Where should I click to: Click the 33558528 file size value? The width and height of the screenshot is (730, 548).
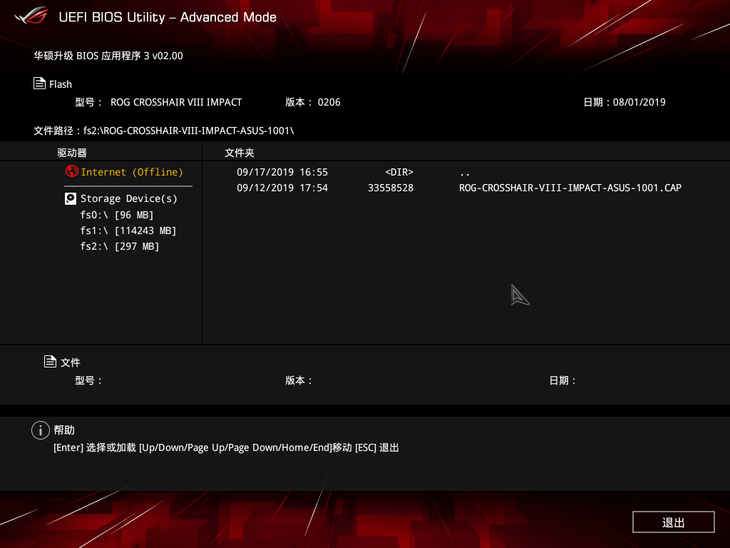click(391, 188)
